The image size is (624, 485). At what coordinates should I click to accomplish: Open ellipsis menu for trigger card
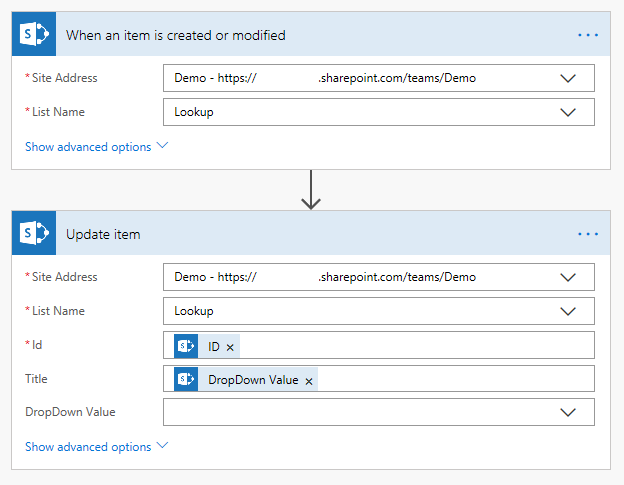[x=587, y=35]
